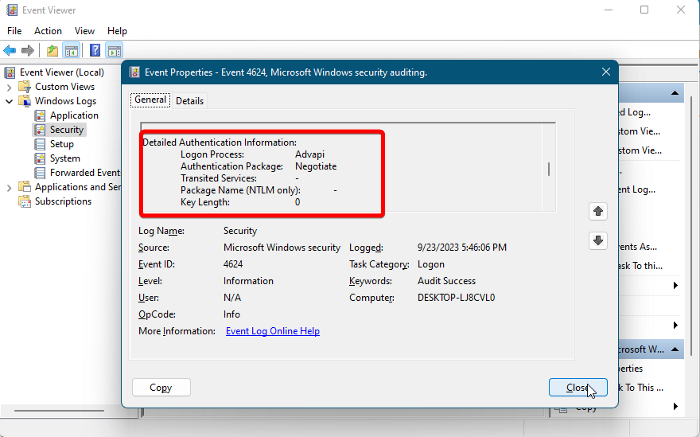Viewport: 700px width, 437px height.
Task: Click the Task Category value Logon
Action: [431, 264]
